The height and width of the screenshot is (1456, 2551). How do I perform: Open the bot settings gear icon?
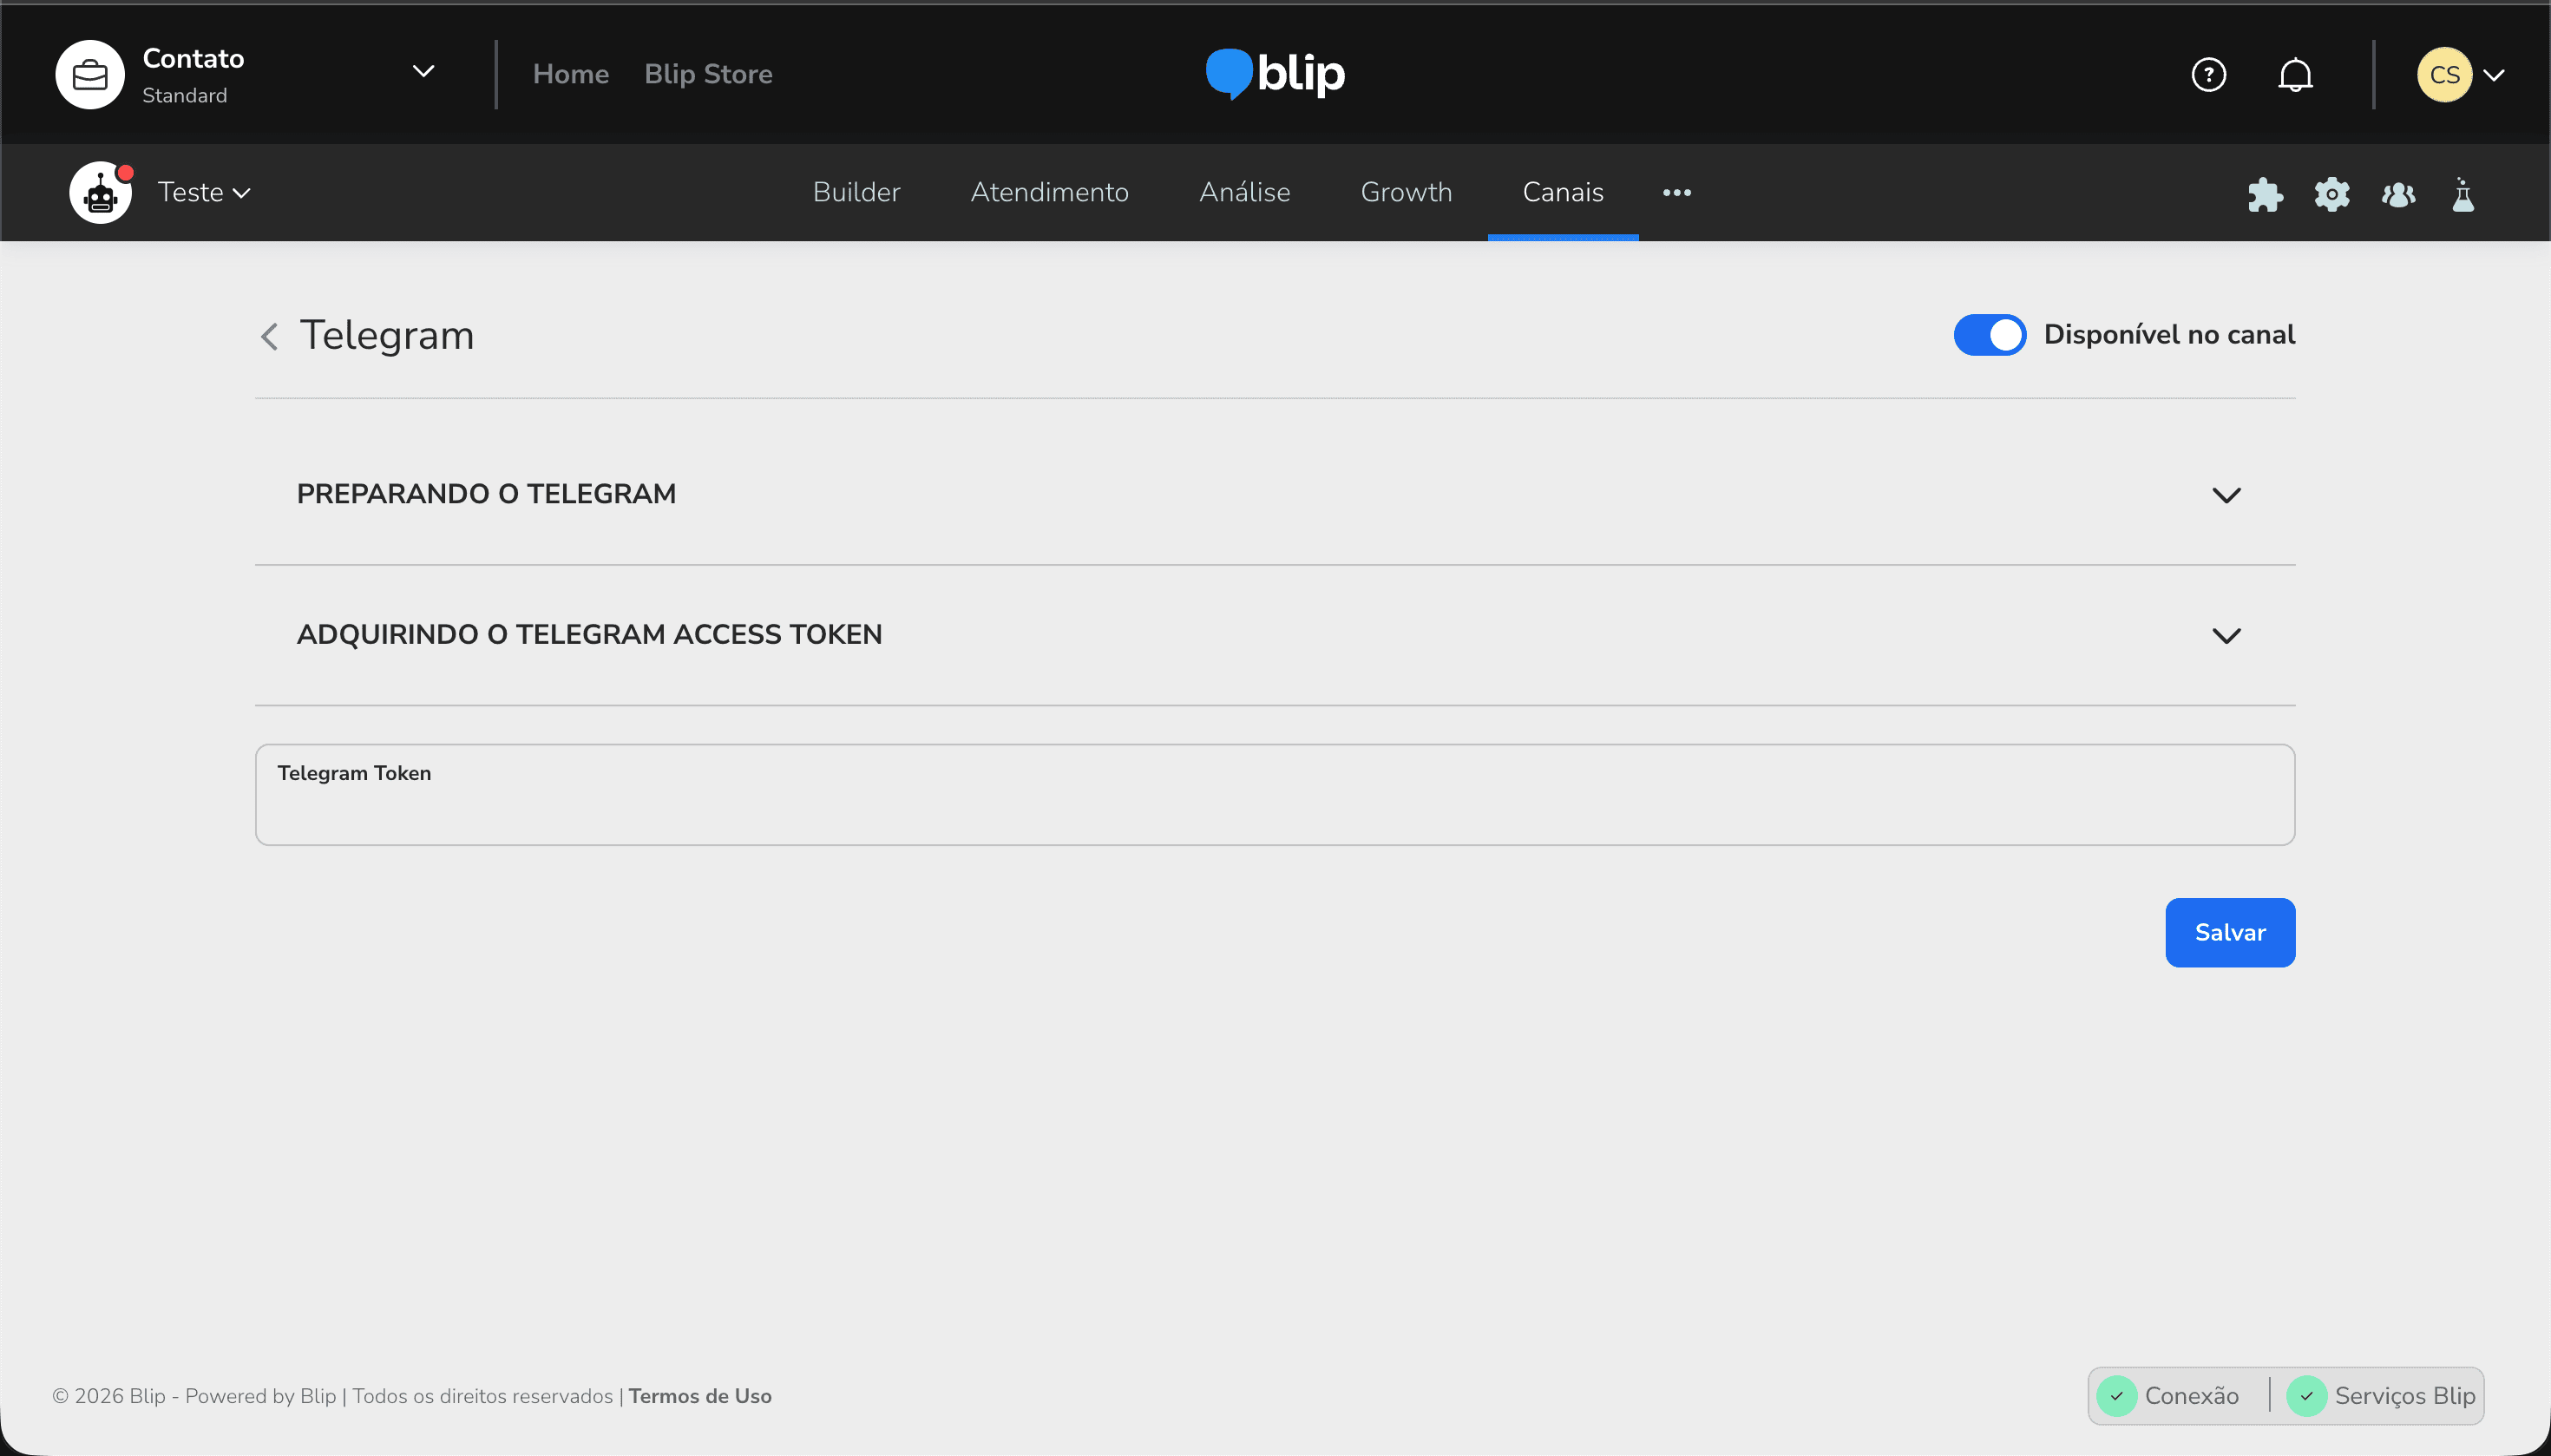2332,194
